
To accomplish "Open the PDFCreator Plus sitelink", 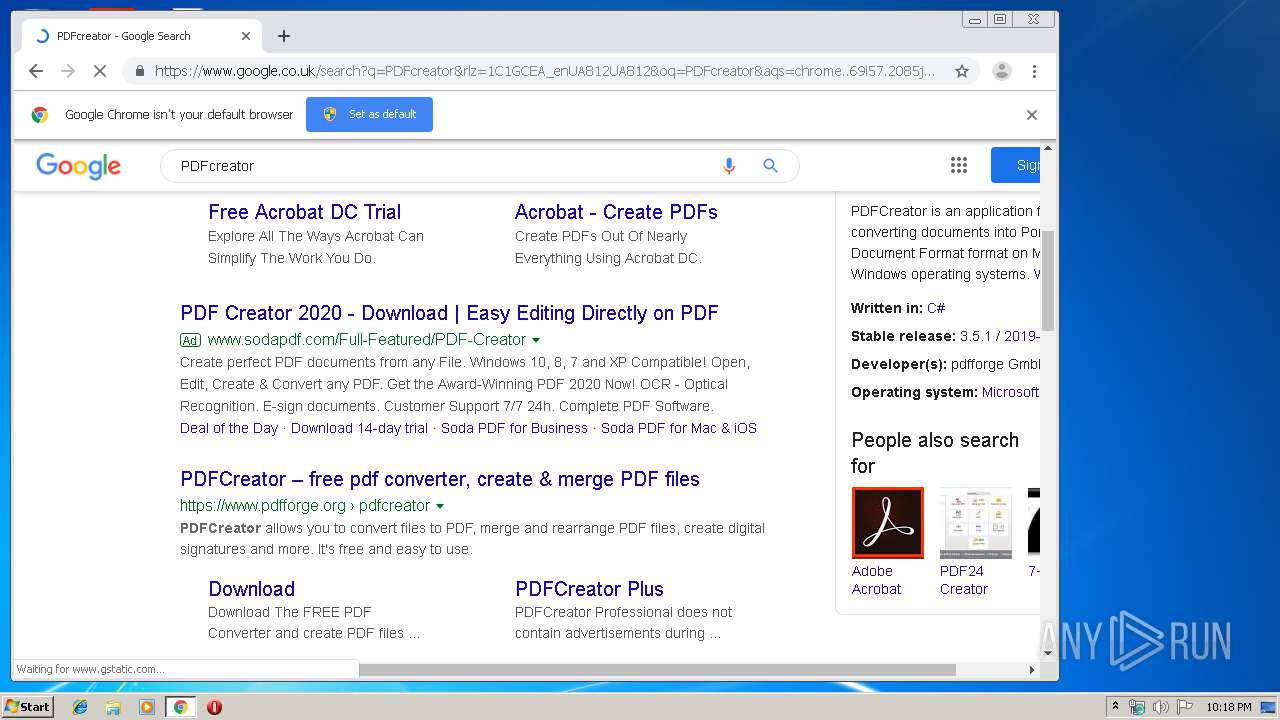I will tap(589, 589).
